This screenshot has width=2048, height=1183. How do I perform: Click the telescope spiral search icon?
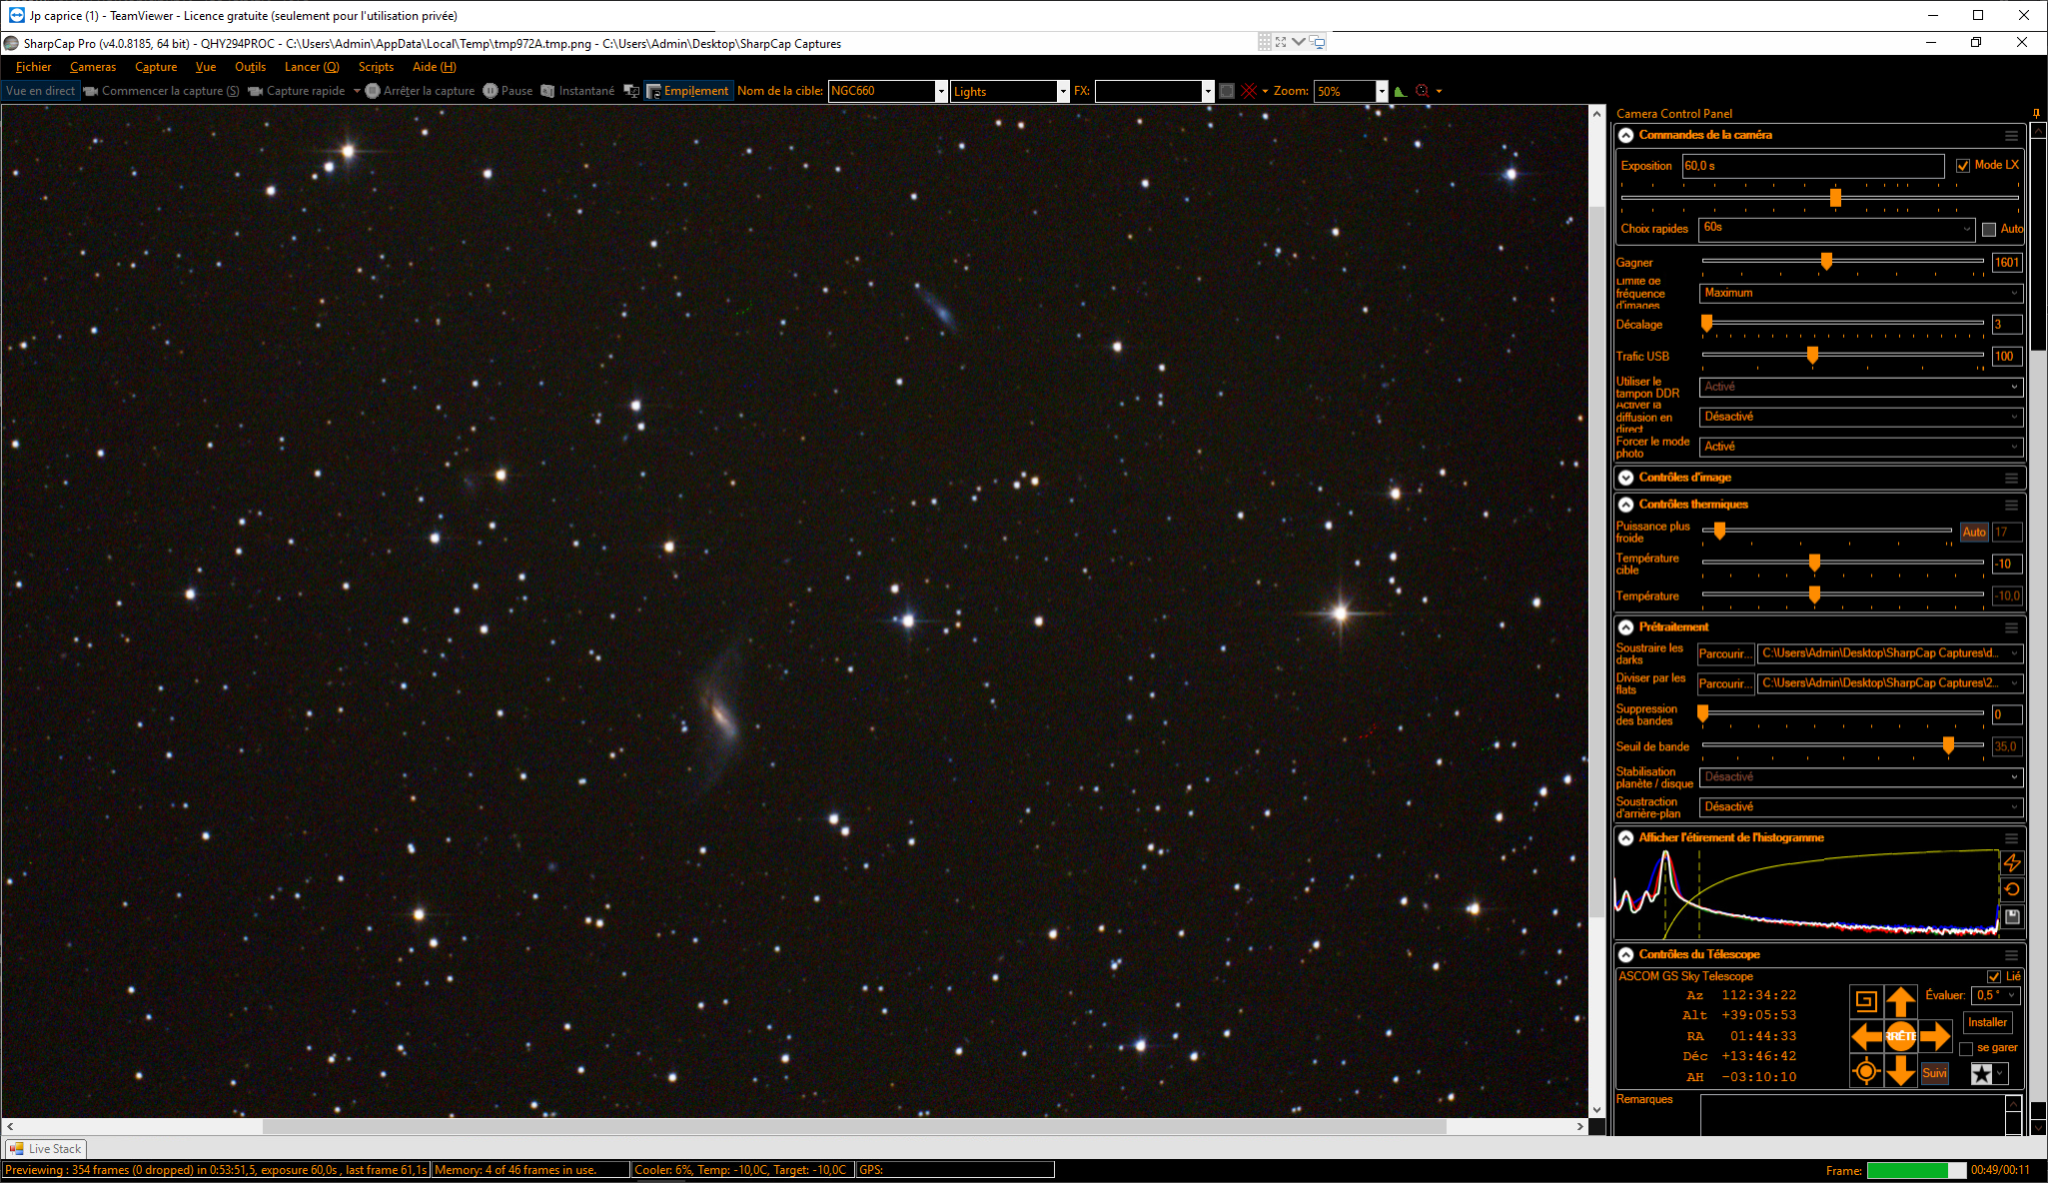pyautogui.click(x=1866, y=1001)
